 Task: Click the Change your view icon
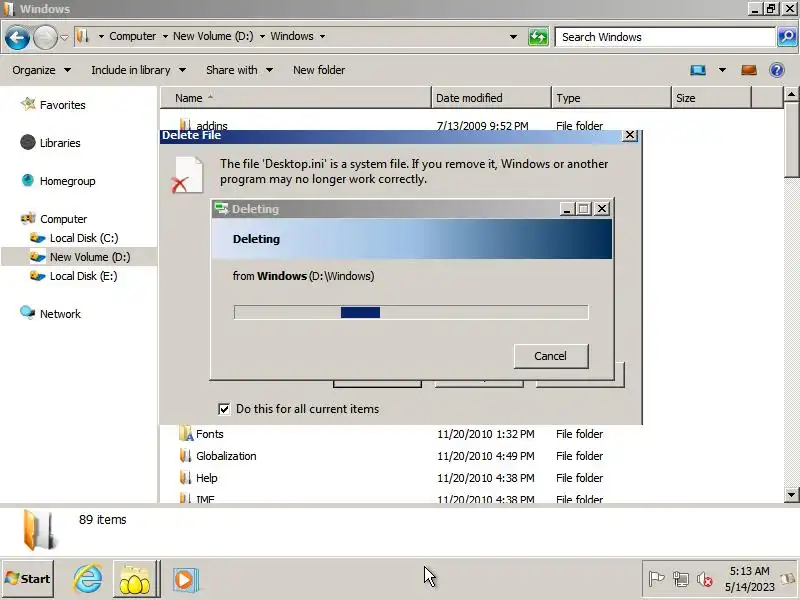697,70
